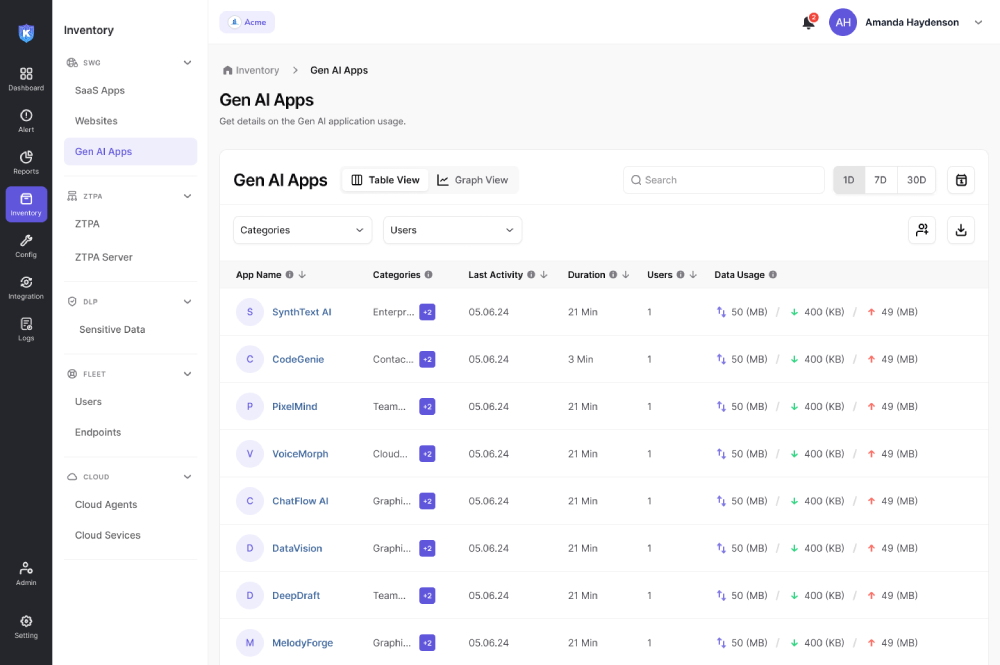Open the calendar date picker icon
1000x665 pixels.
point(961,180)
